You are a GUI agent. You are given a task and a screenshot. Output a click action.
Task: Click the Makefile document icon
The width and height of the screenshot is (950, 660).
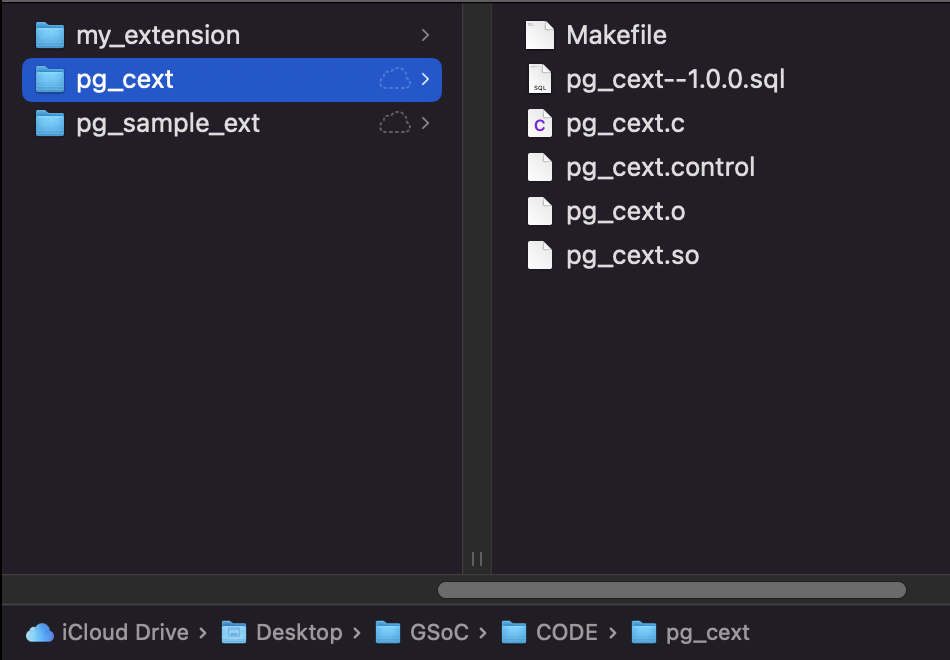(x=540, y=35)
